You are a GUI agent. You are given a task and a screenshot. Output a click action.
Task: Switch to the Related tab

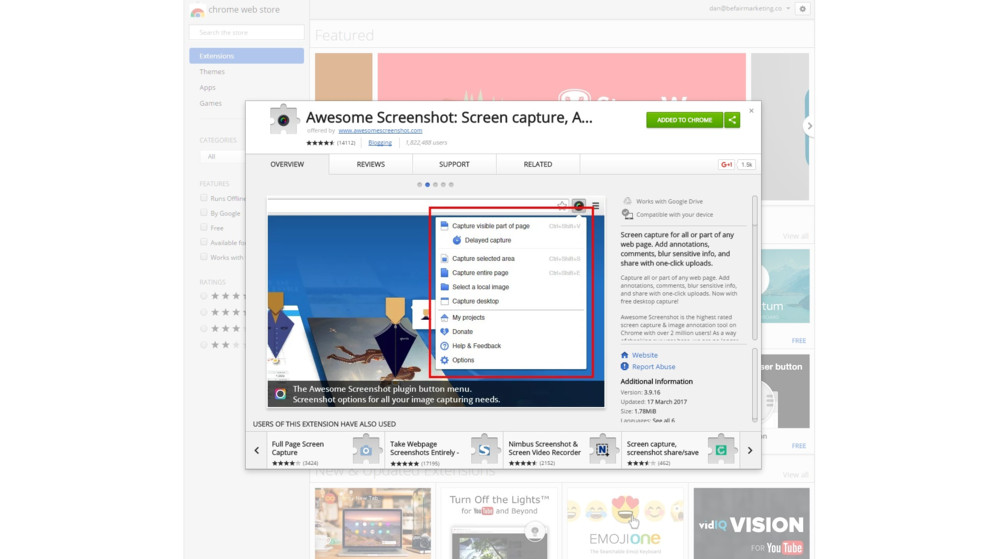pos(538,164)
